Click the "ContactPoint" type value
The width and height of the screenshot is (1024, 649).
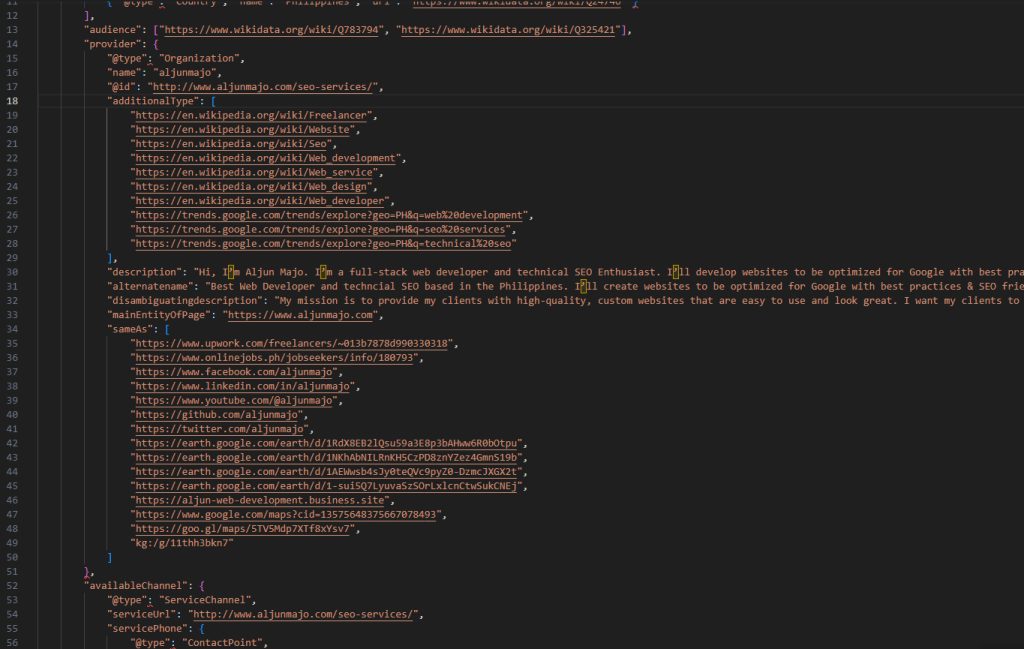[x=222, y=643]
